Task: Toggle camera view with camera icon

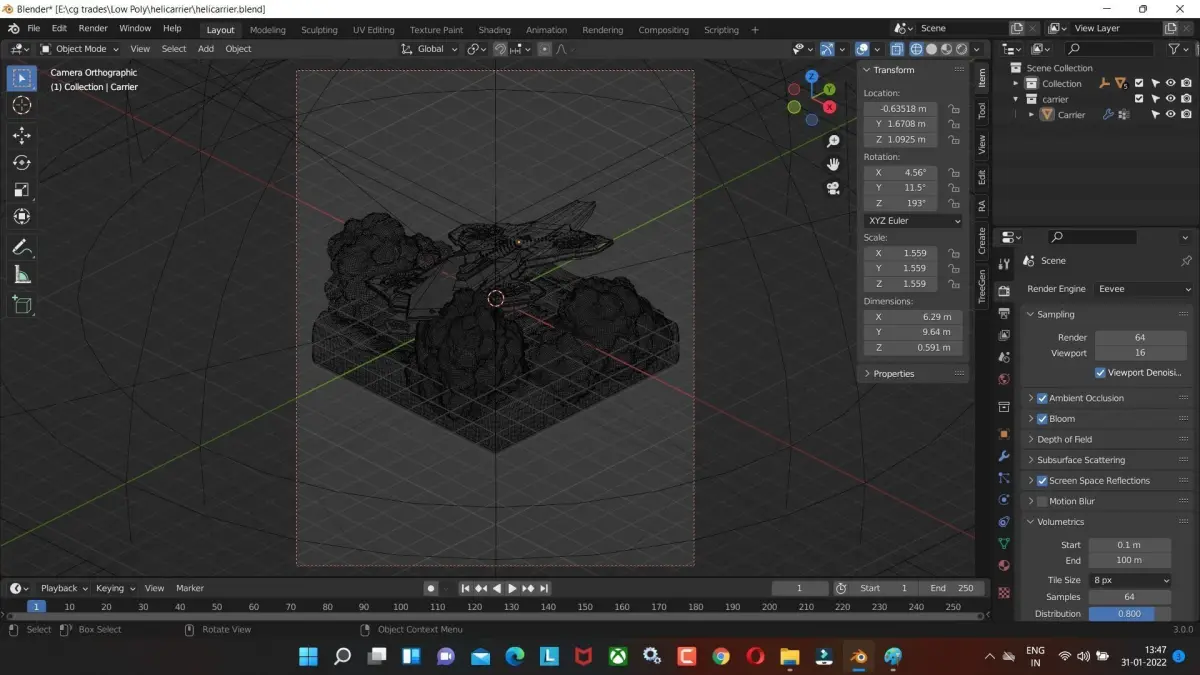Action: 833,188
